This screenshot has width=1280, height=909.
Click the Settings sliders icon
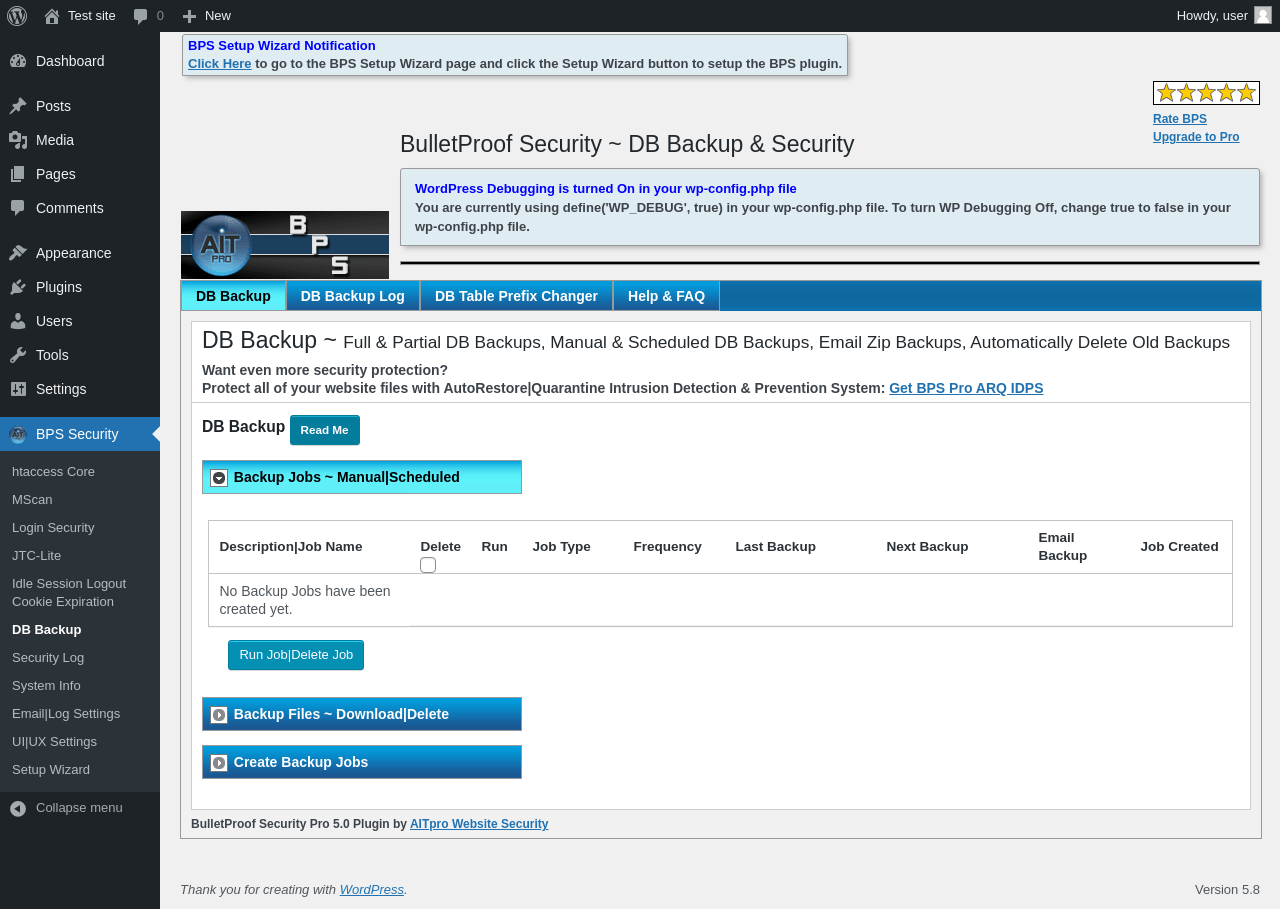(x=18, y=389)
